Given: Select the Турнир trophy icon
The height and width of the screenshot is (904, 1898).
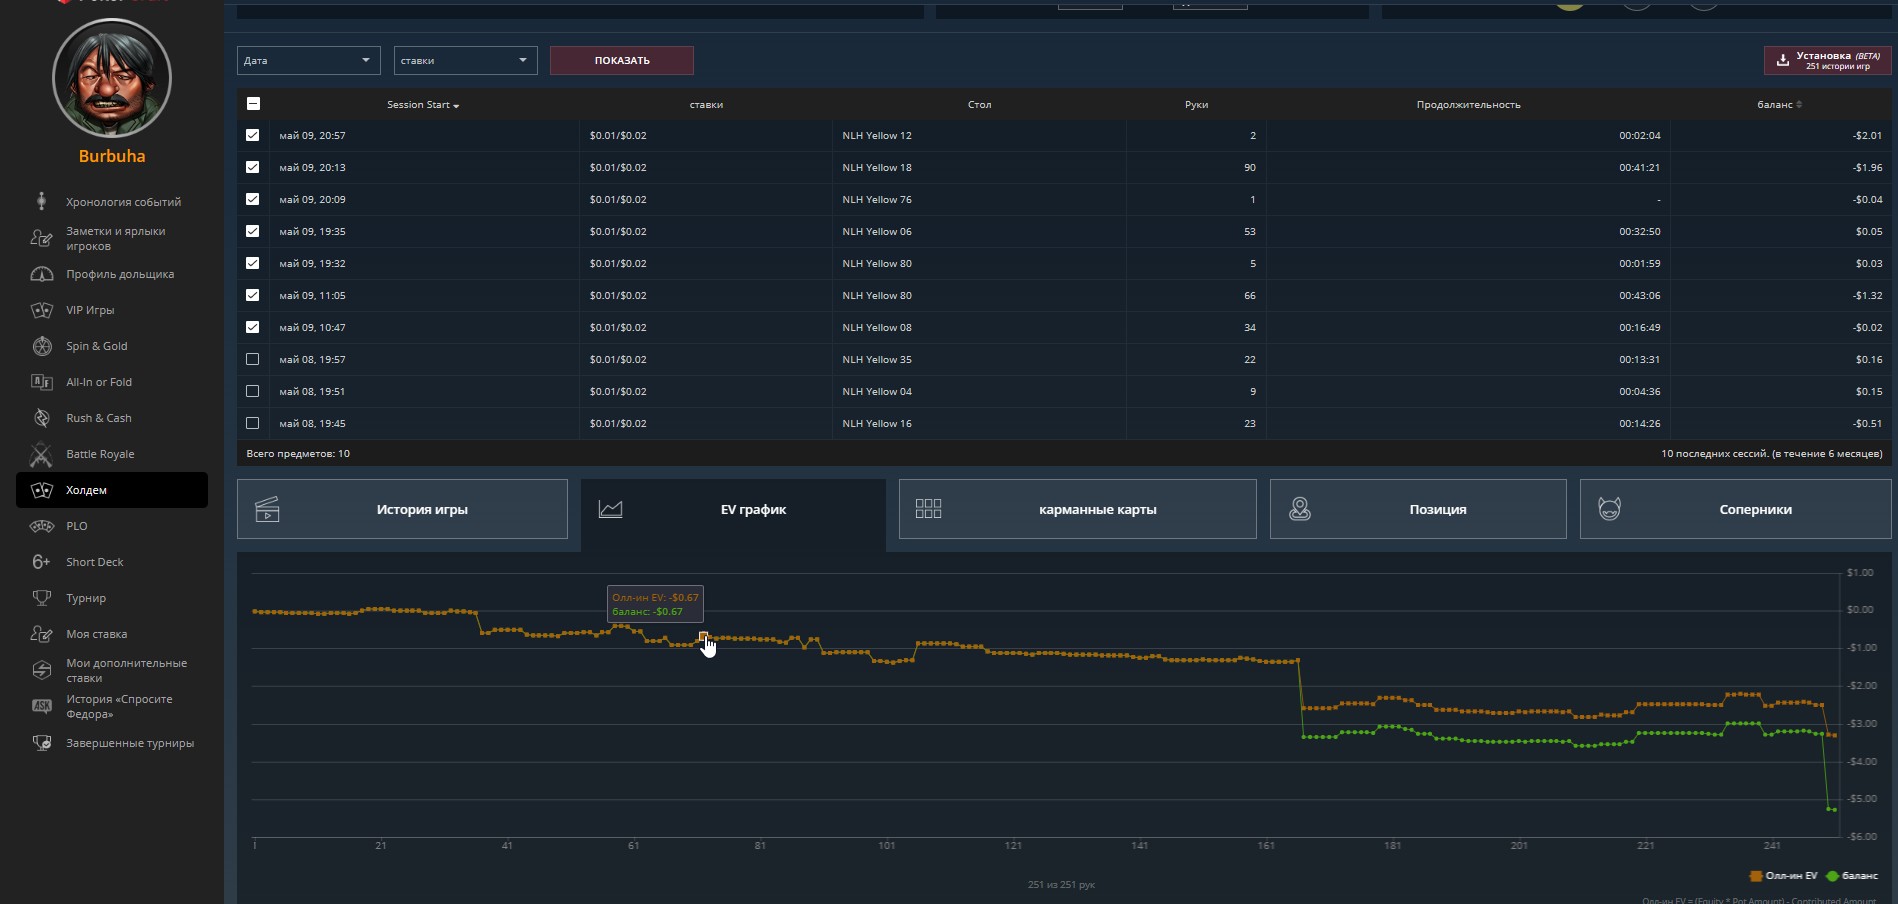Looking at the screenshot, I should (x=41, y=598).
